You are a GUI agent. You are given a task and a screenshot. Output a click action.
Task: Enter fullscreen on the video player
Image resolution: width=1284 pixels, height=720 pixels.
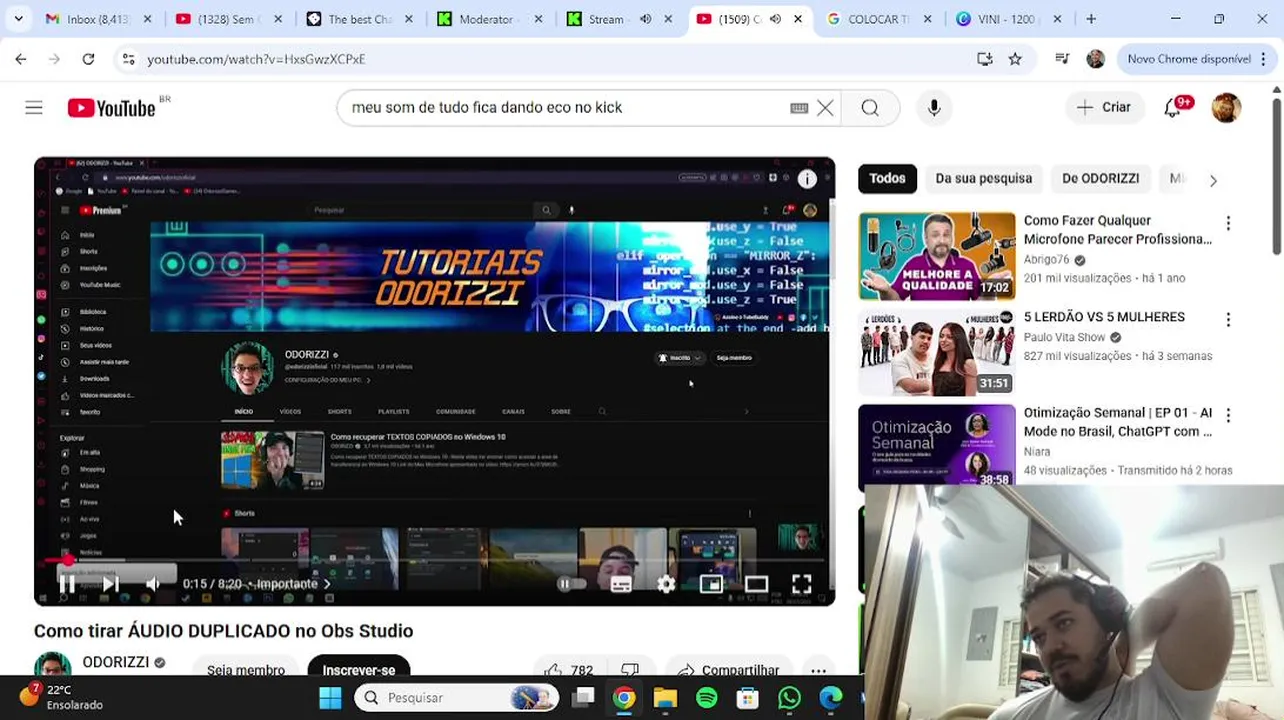point(801,584)
